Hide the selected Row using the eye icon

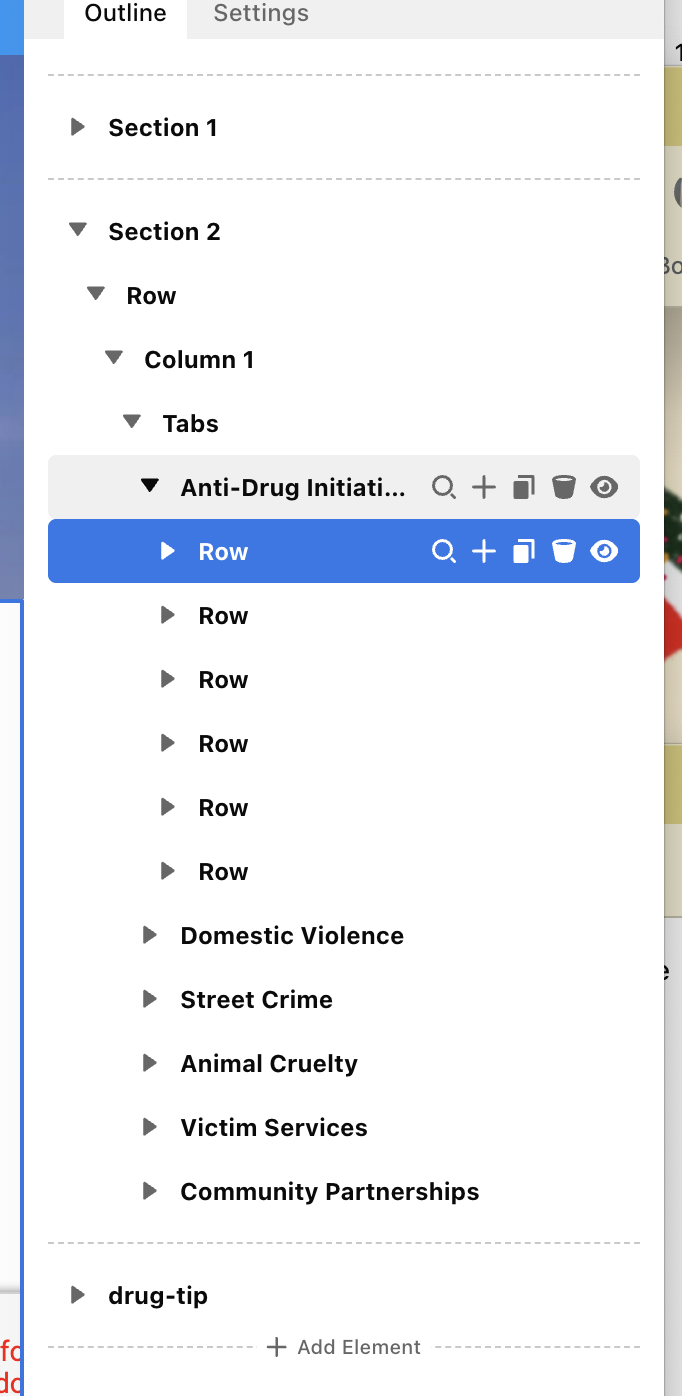click(x=604, y=552)
